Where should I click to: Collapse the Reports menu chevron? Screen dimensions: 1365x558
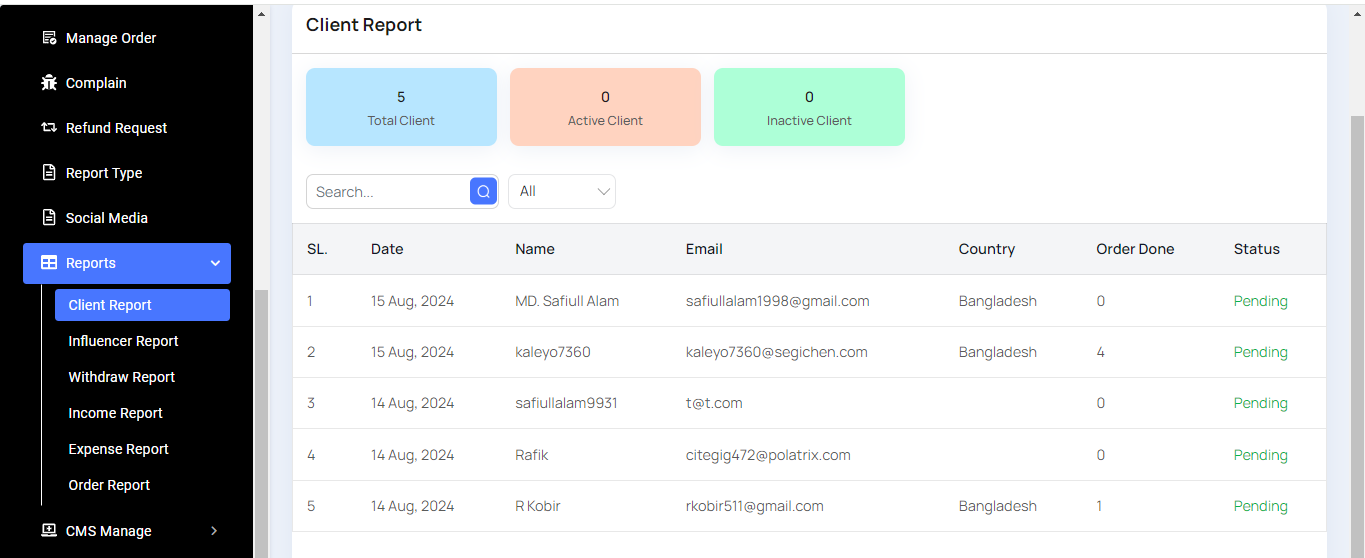click(x=215, y=263)
